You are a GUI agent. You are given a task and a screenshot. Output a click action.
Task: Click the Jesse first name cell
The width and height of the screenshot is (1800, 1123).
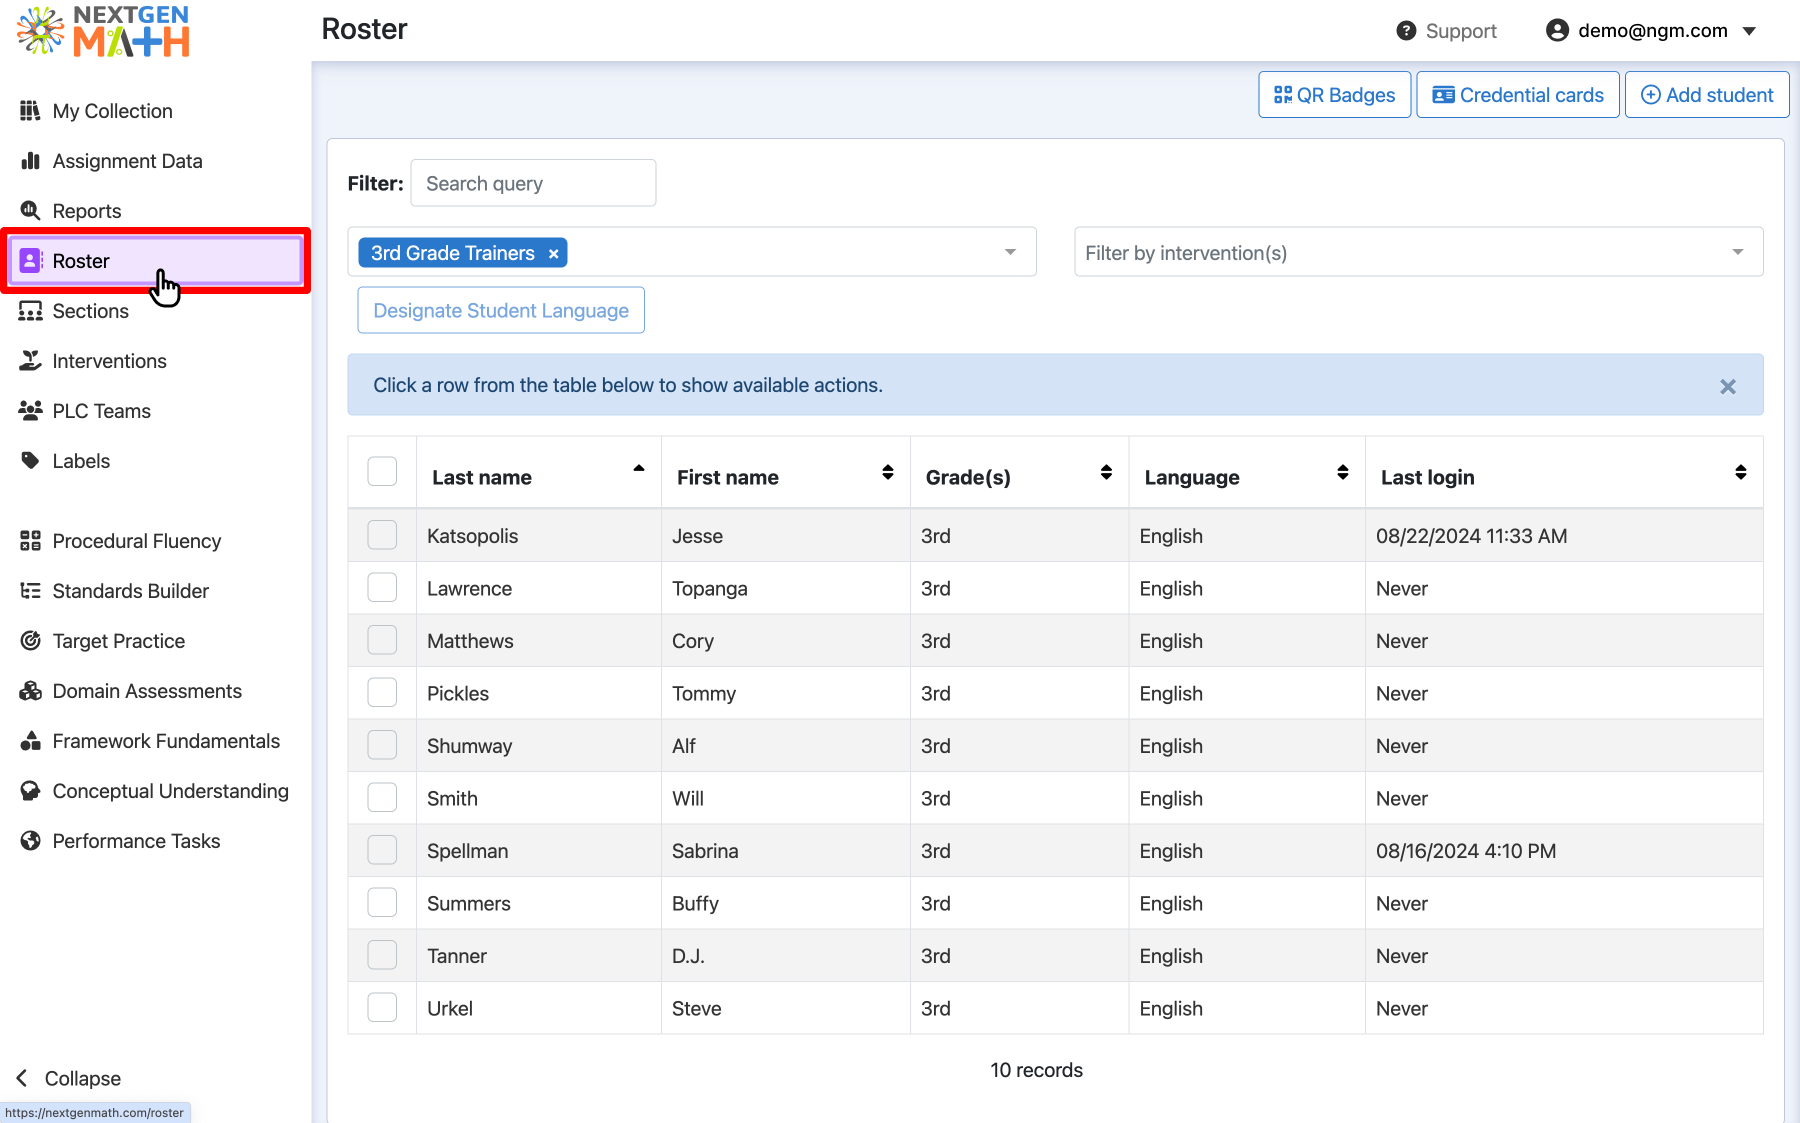[785, 536]
